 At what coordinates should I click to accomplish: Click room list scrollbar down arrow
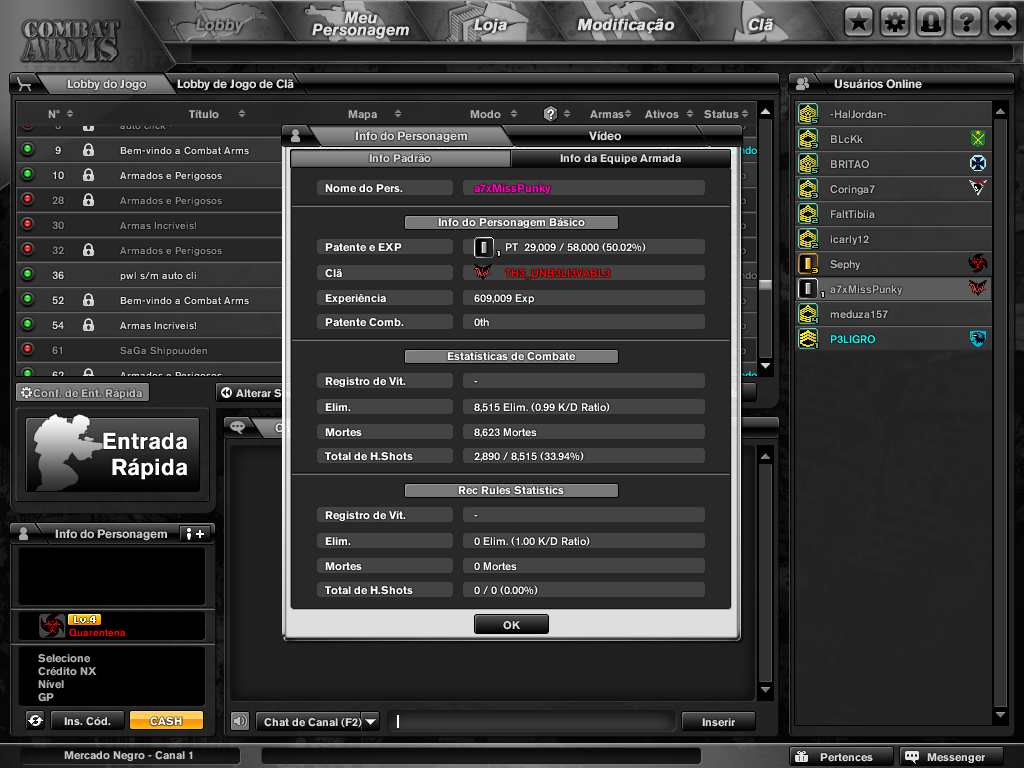point(765,366)
